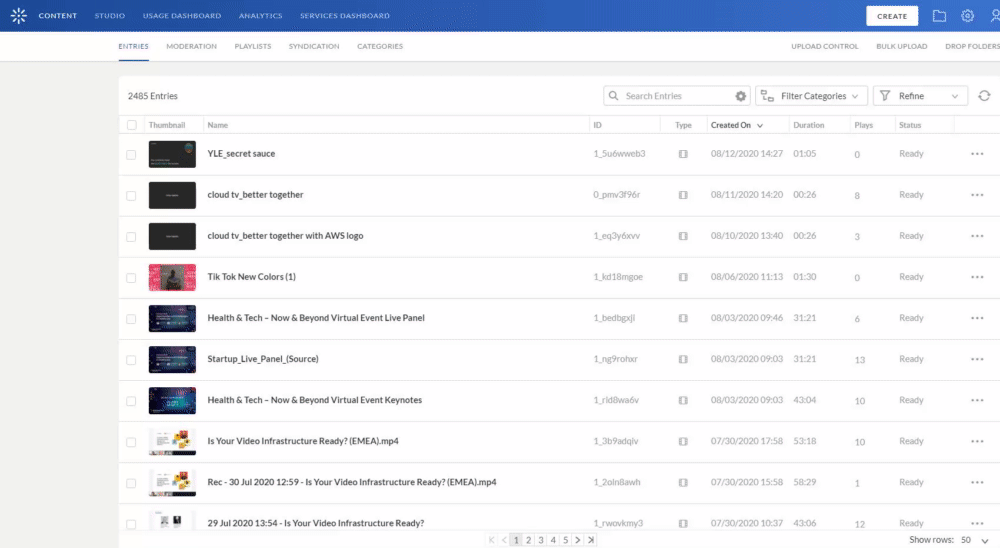Select all entries with header checkbox
Image resolution: width=1000 pixels, height=548 pixels.
coord(132,125)
